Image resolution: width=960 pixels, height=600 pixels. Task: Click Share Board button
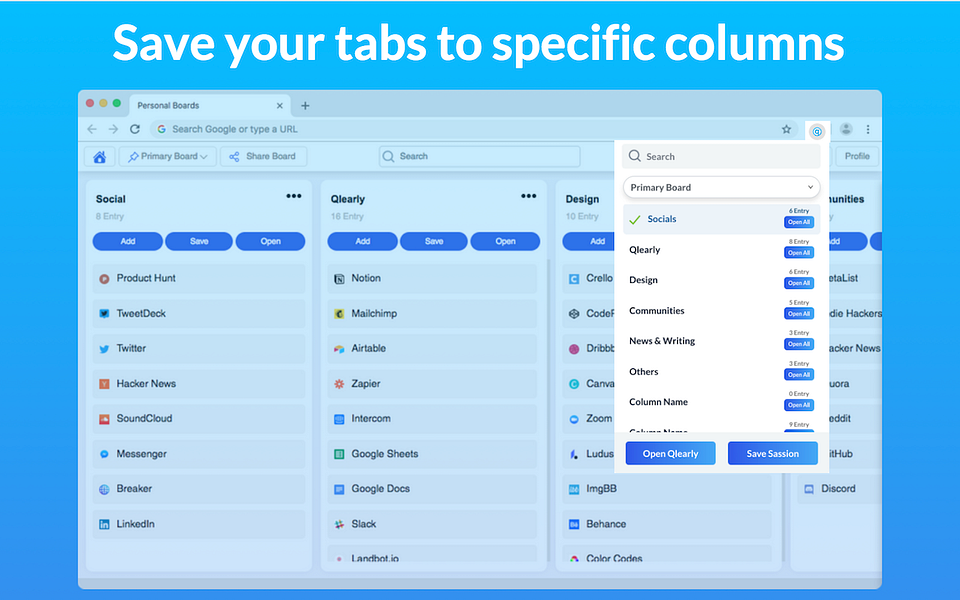click(x=263, y=157)
